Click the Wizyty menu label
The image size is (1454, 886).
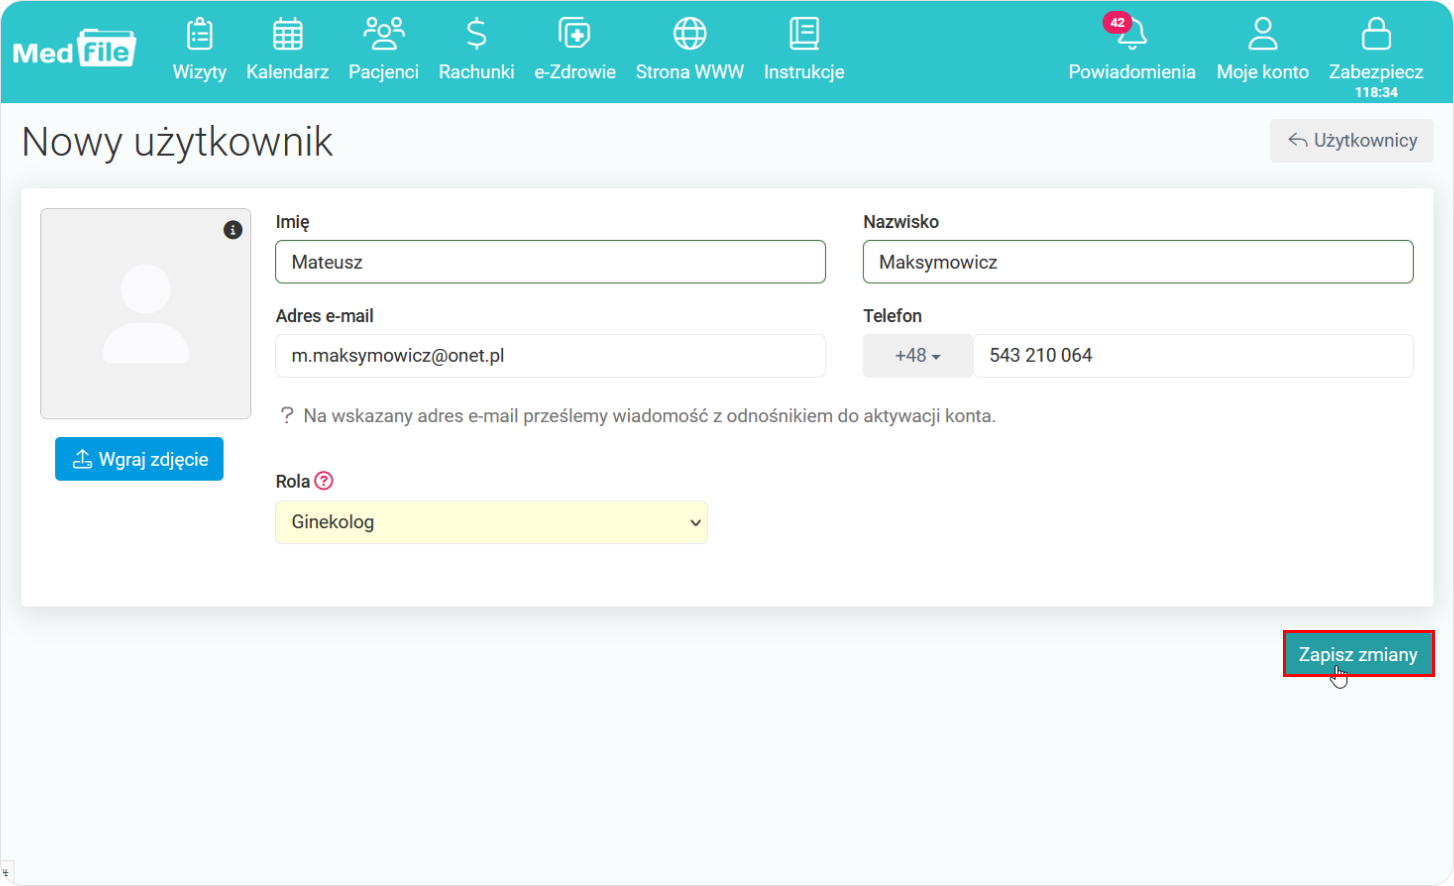point(200,72)
